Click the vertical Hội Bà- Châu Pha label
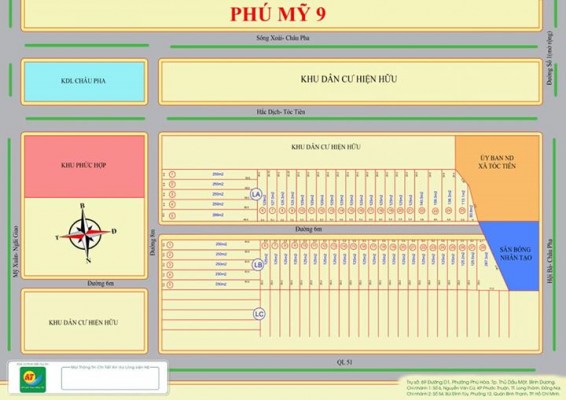Image resolution: width=566 pixels, height=400 pixels. (550, 261)
